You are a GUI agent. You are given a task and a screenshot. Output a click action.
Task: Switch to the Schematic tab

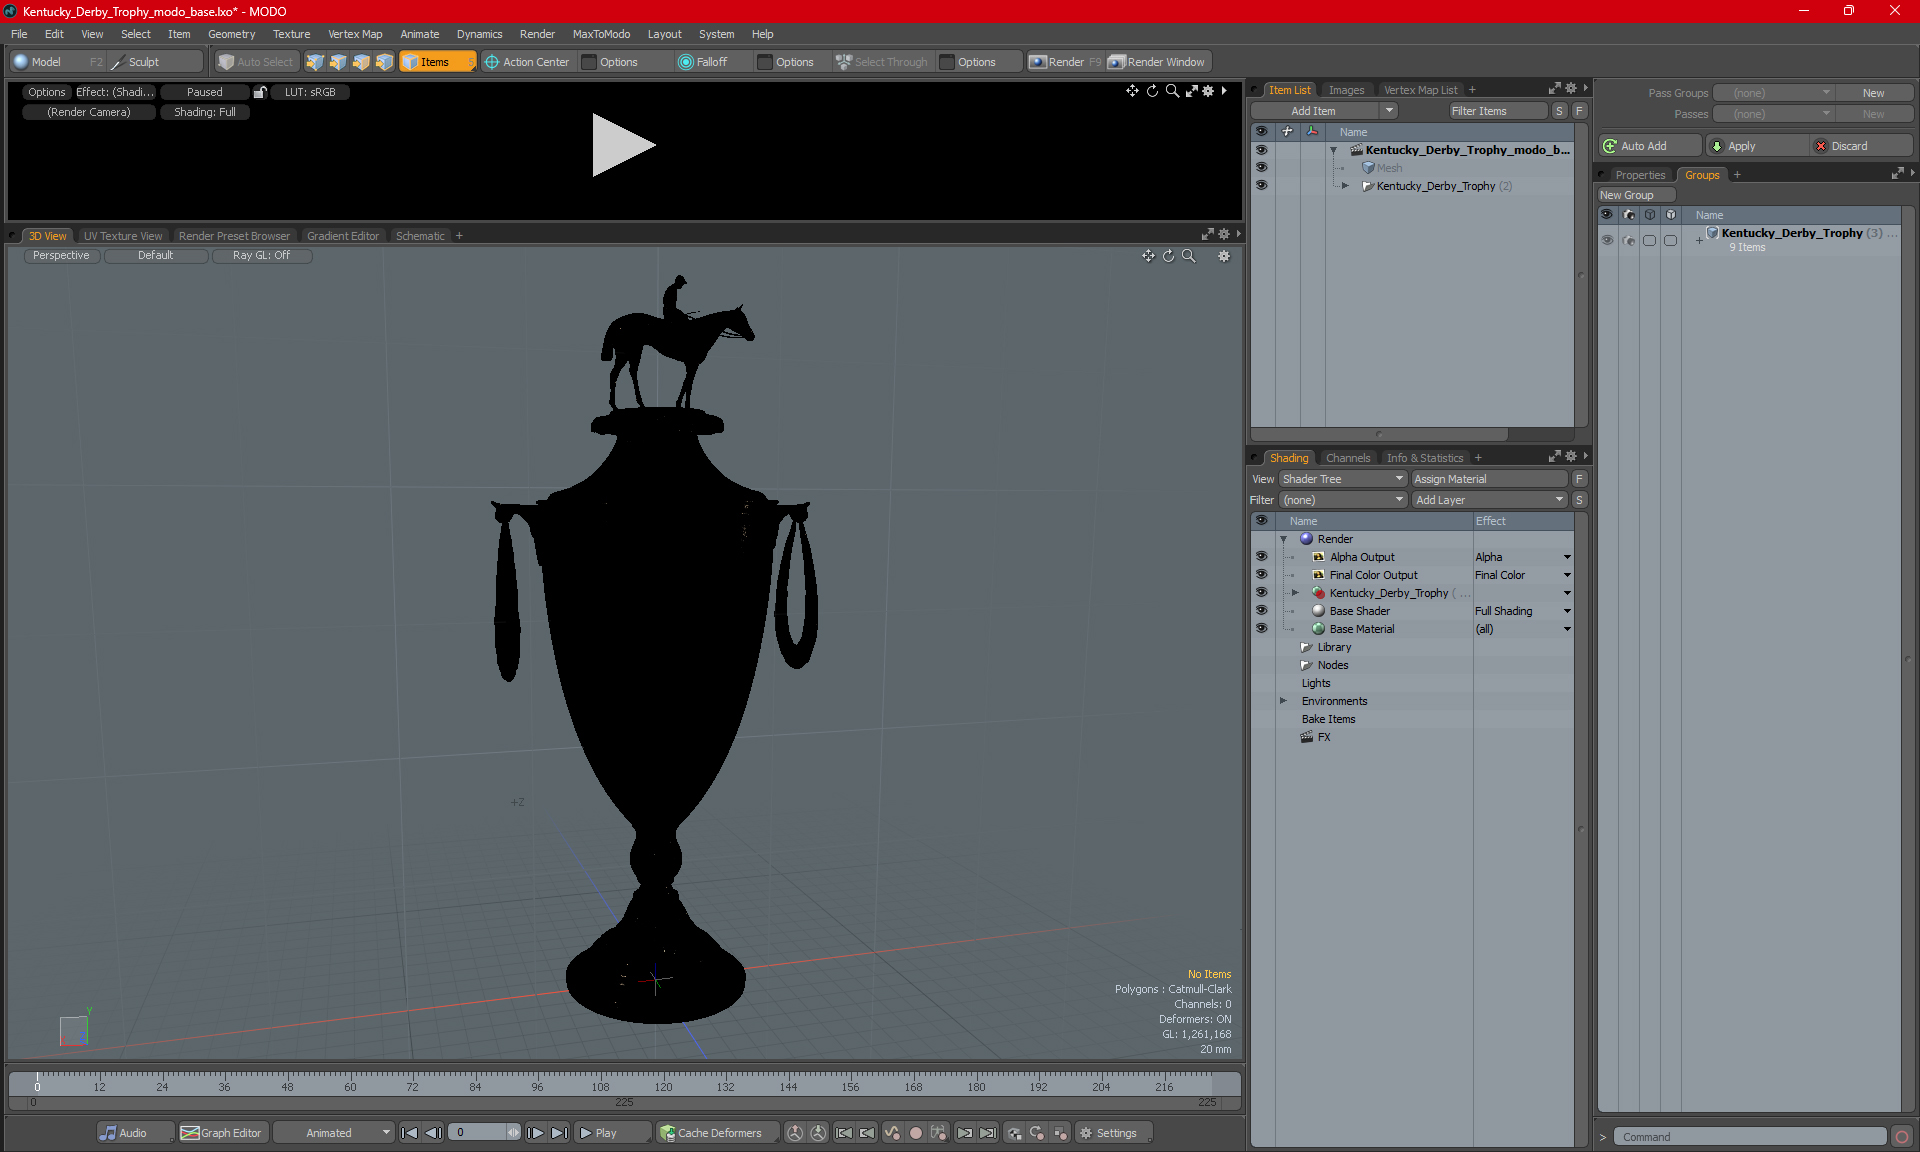[x=420, y=236]
